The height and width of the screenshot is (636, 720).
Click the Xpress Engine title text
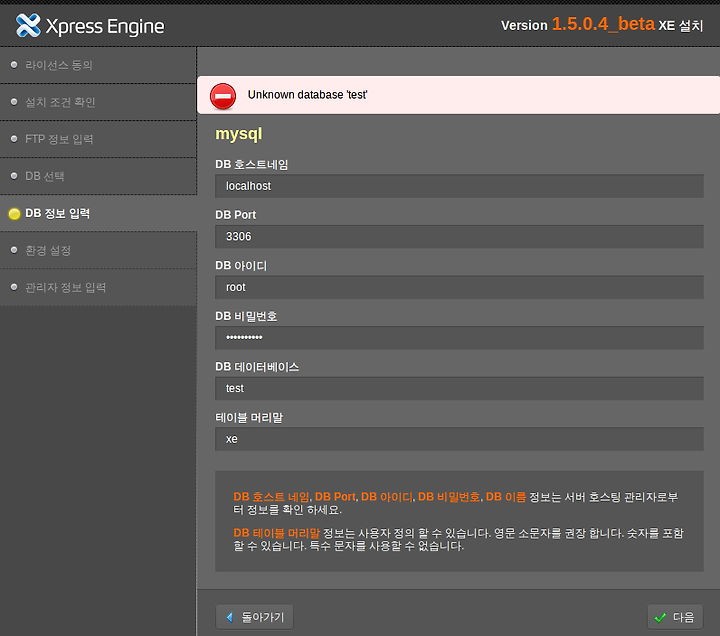(x=105, y=27)
